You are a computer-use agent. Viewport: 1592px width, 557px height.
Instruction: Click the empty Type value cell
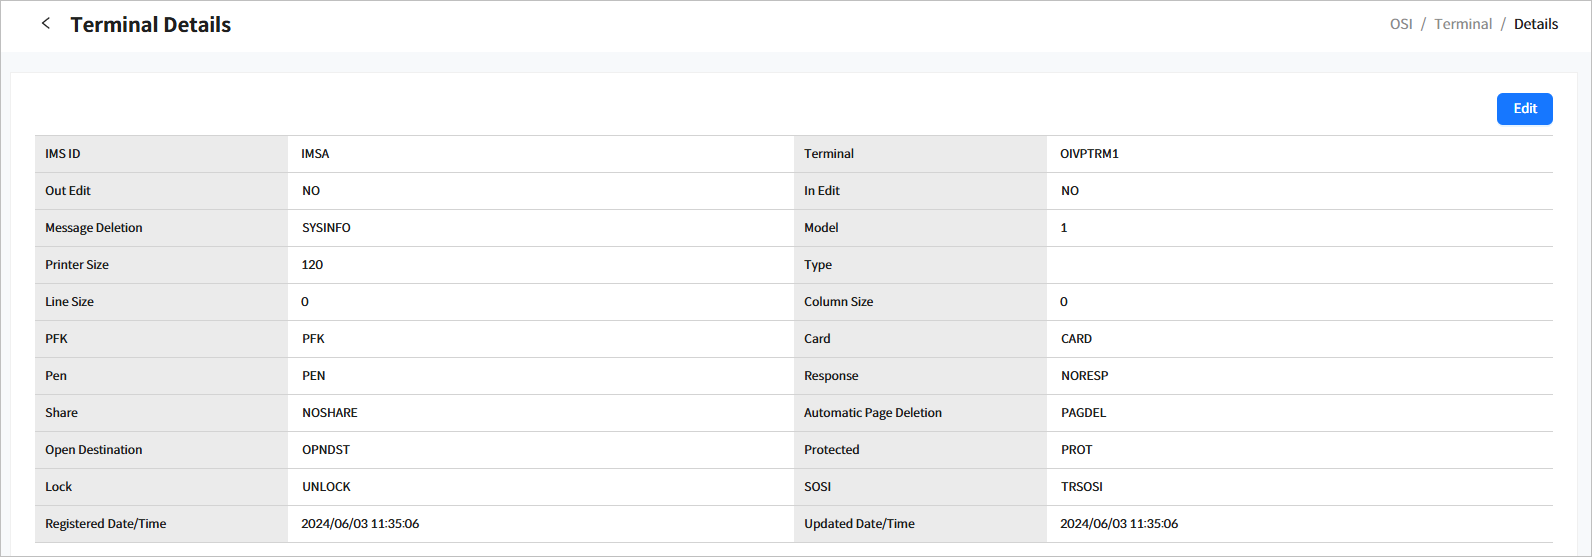click(x=1298, y=265)
